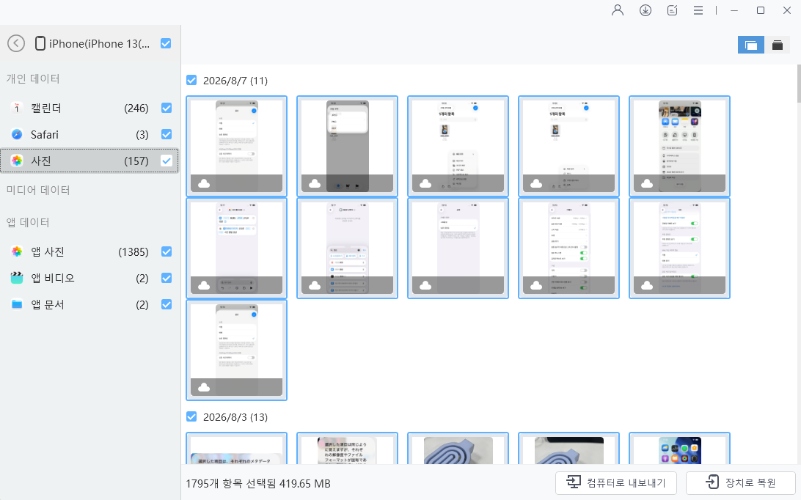
Task: Uncheck the 사진 checkbox
Action: (x=167, y=161)
